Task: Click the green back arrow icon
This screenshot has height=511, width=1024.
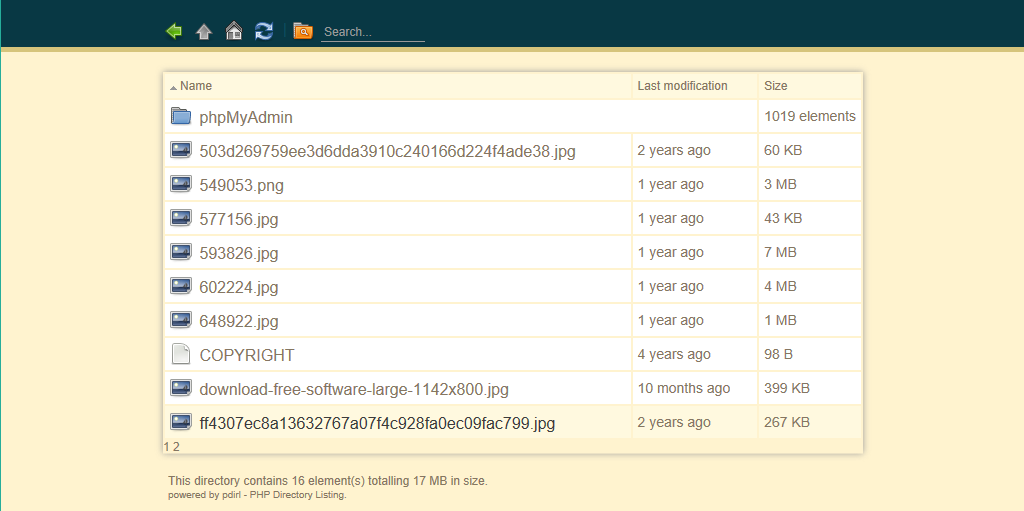Action: 174,31
